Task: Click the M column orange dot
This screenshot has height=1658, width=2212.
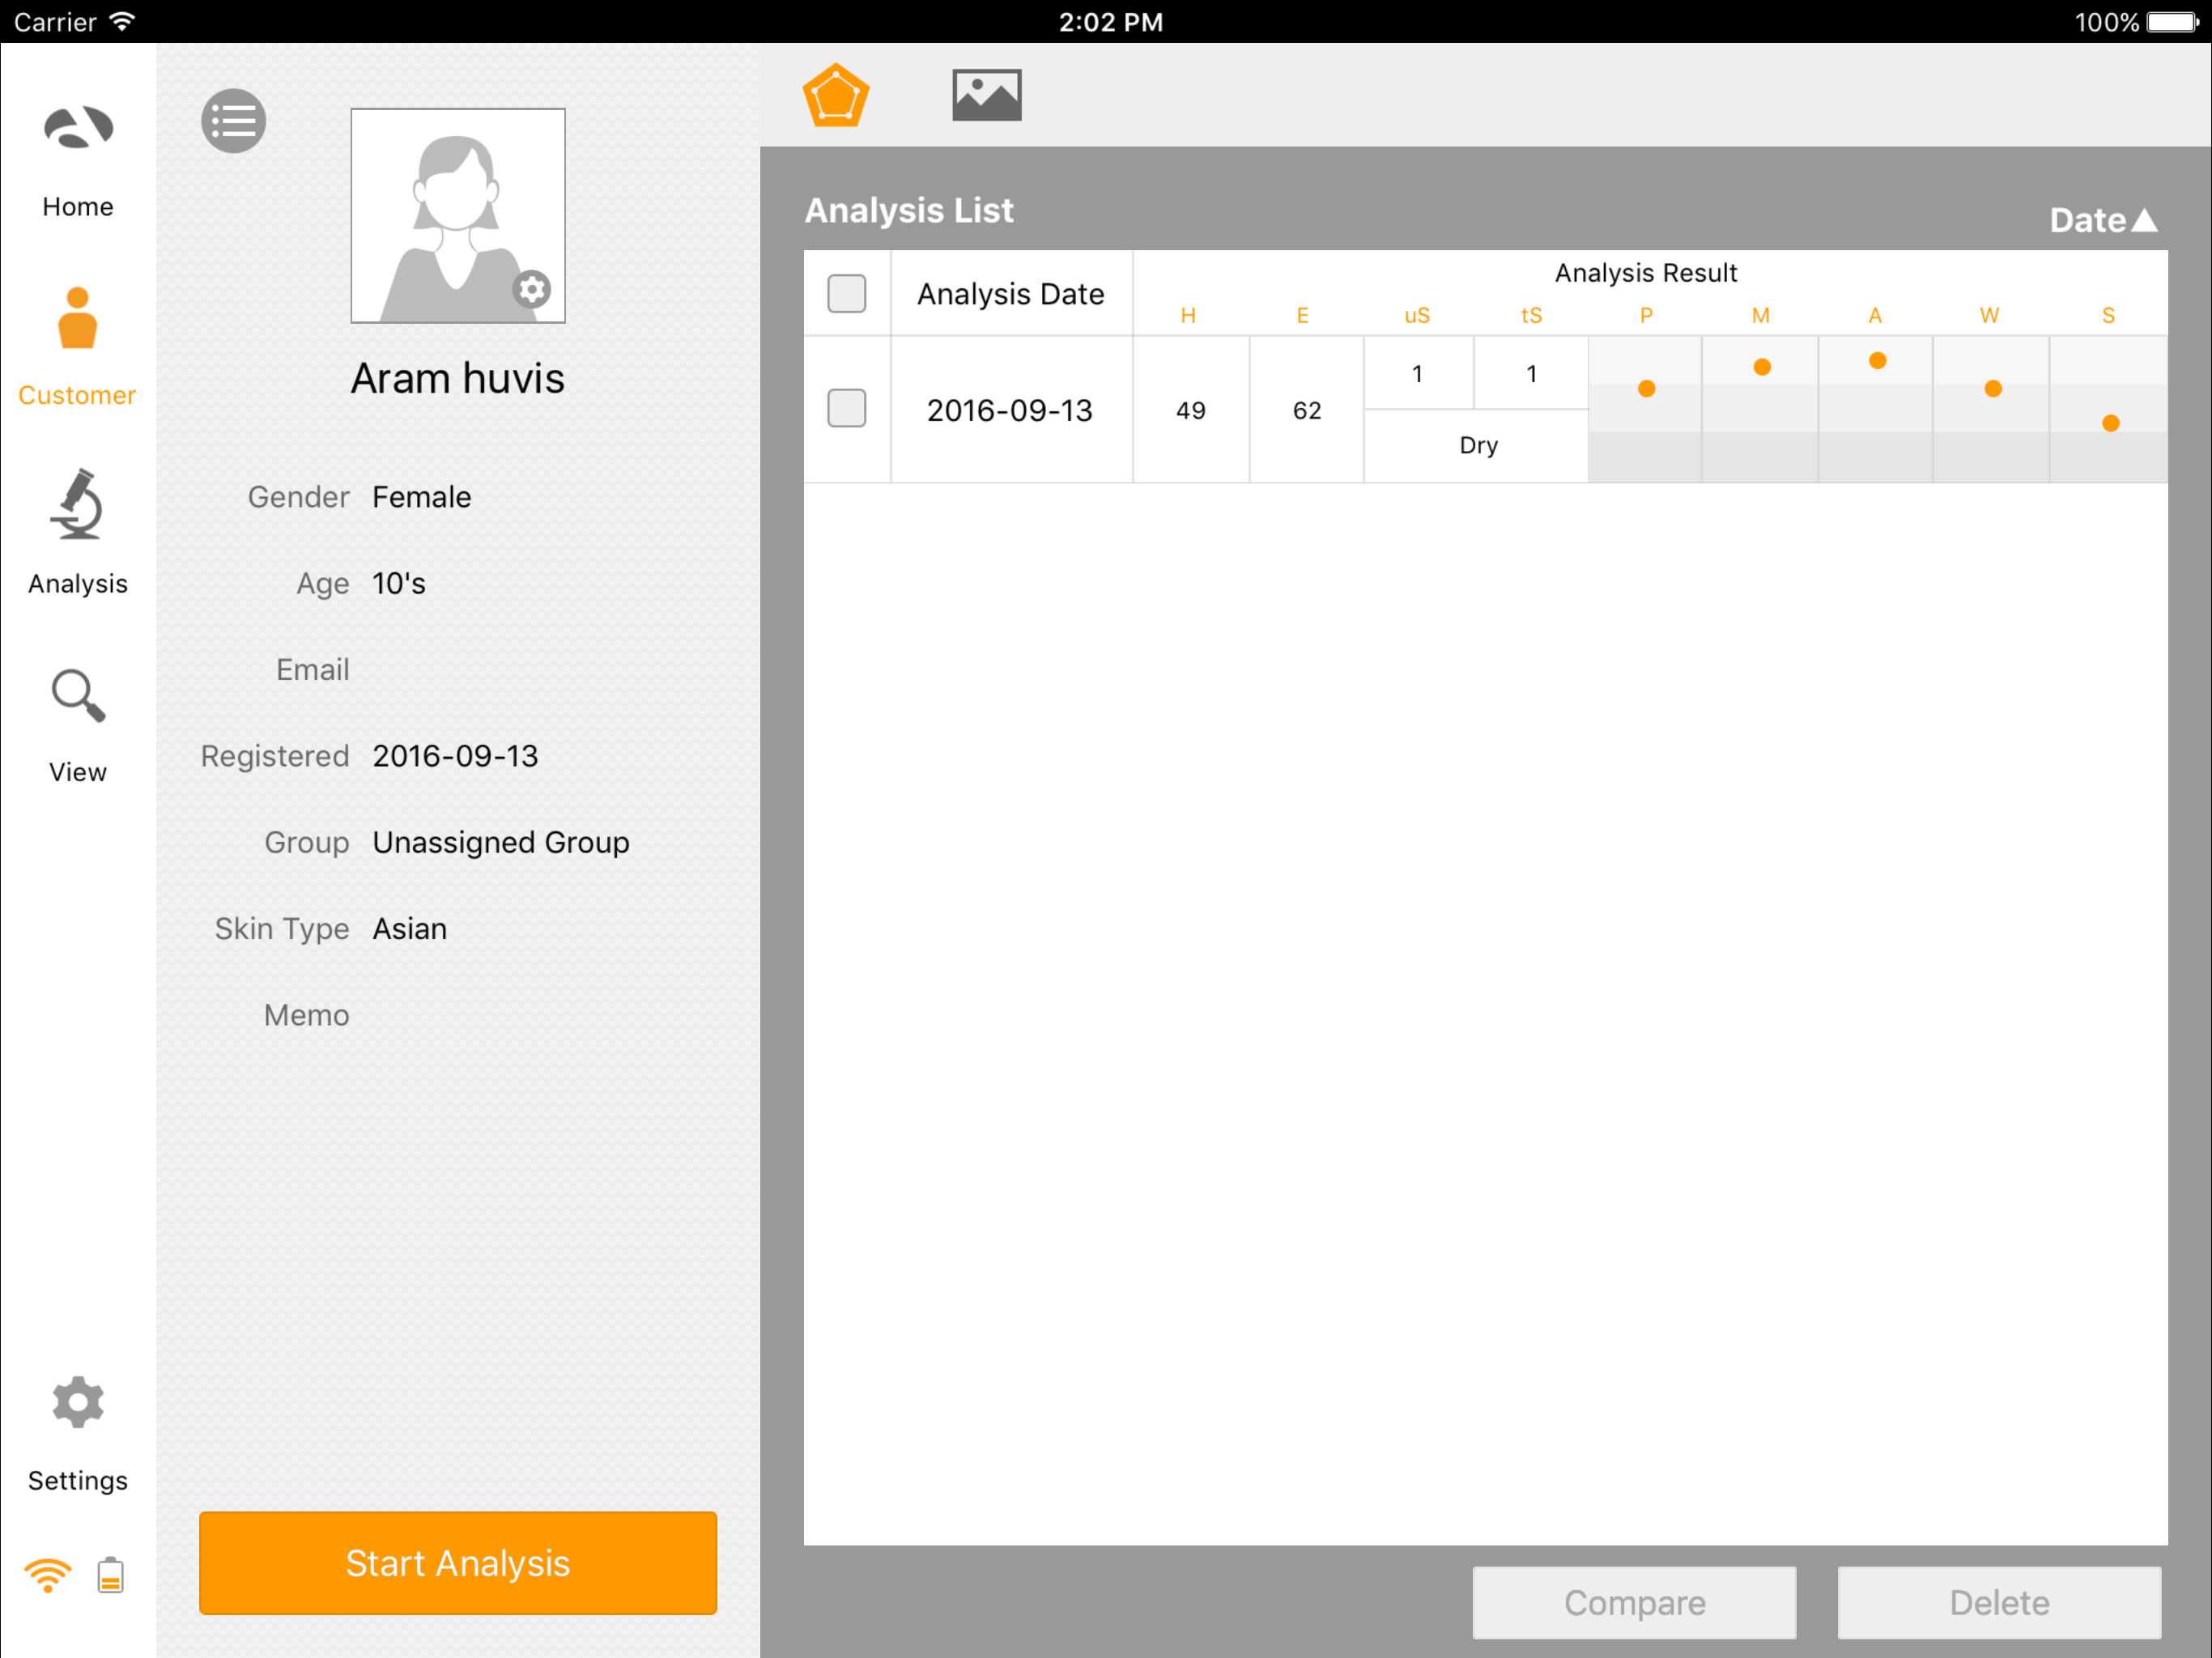Action: click(1762, 367)
